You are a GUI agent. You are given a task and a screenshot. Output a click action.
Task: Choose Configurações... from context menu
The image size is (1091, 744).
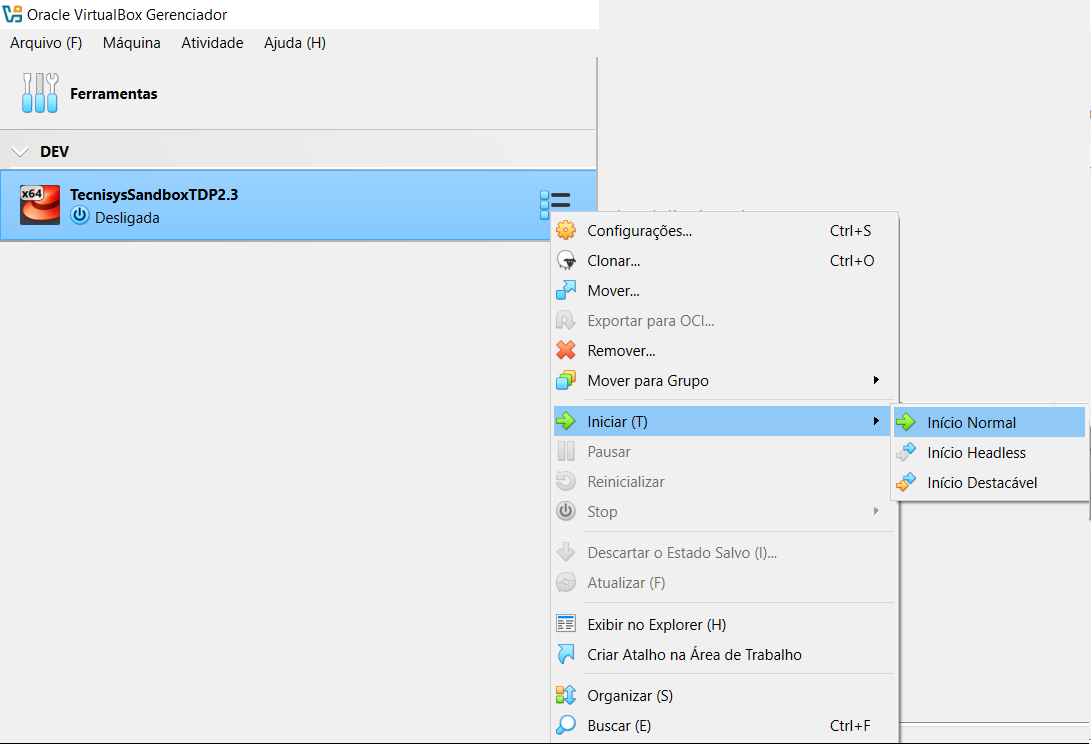point(722,230)
